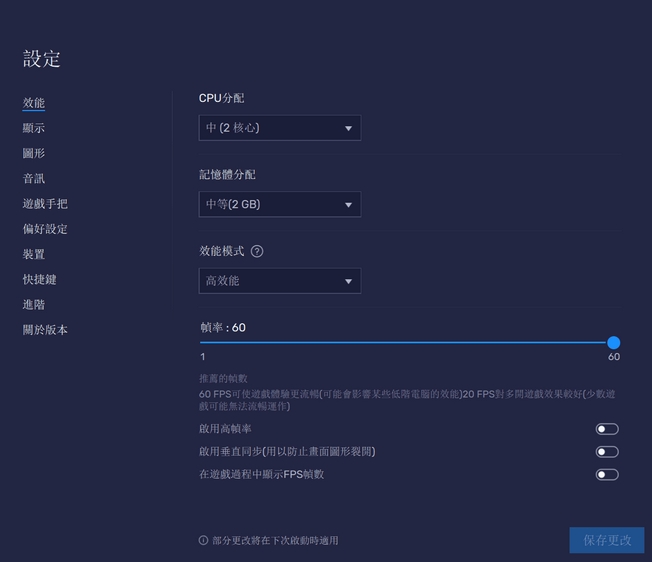
Task: Click the 記憶體分配 label
Action: tap(227, 175)
